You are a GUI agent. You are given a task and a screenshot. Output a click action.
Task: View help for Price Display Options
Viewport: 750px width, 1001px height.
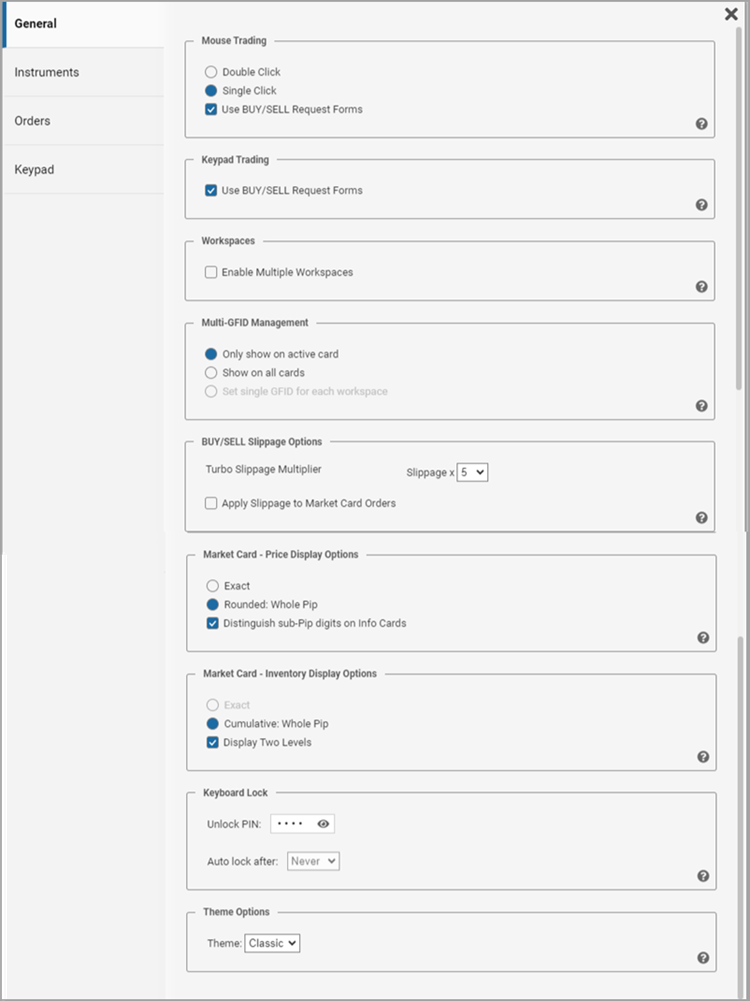703,638
